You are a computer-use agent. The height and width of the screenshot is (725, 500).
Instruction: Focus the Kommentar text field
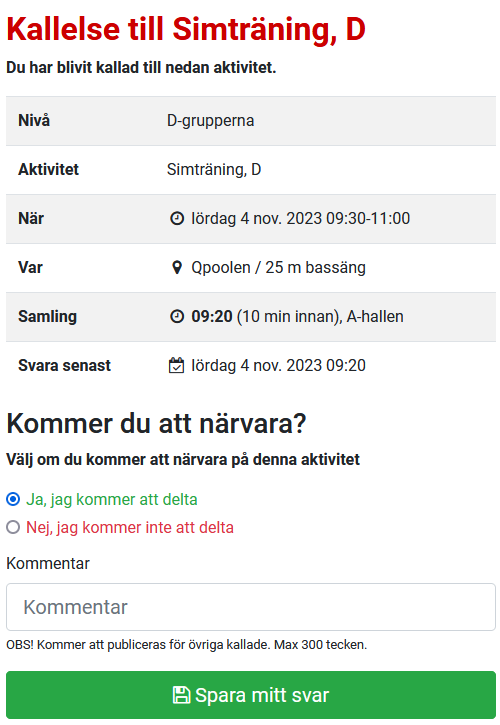pyautogui.click(x=251, y=607)
